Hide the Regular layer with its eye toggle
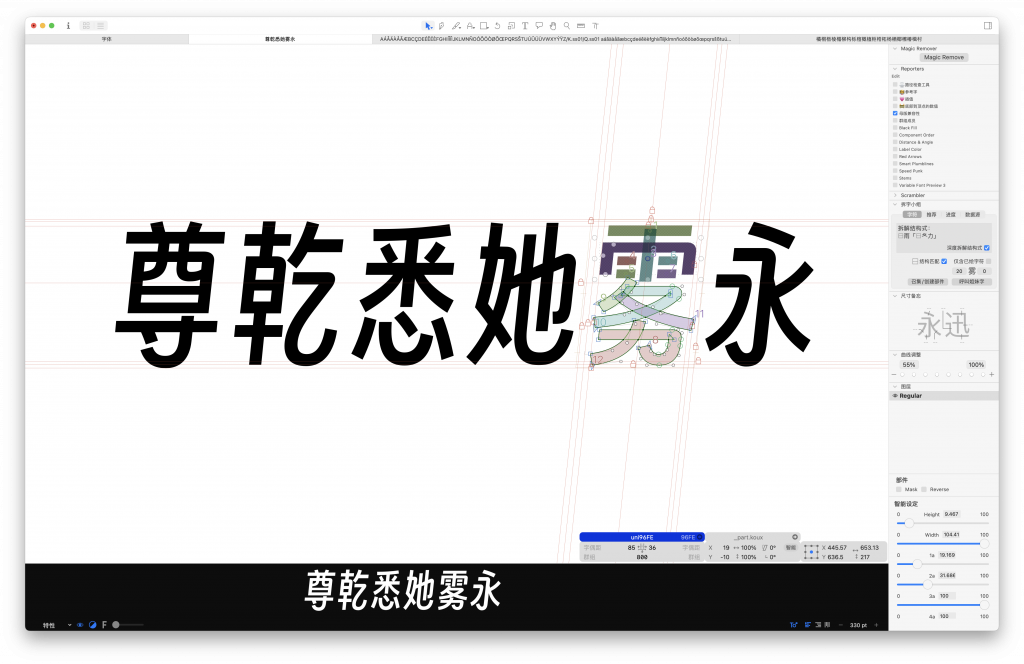 (897, 394)
